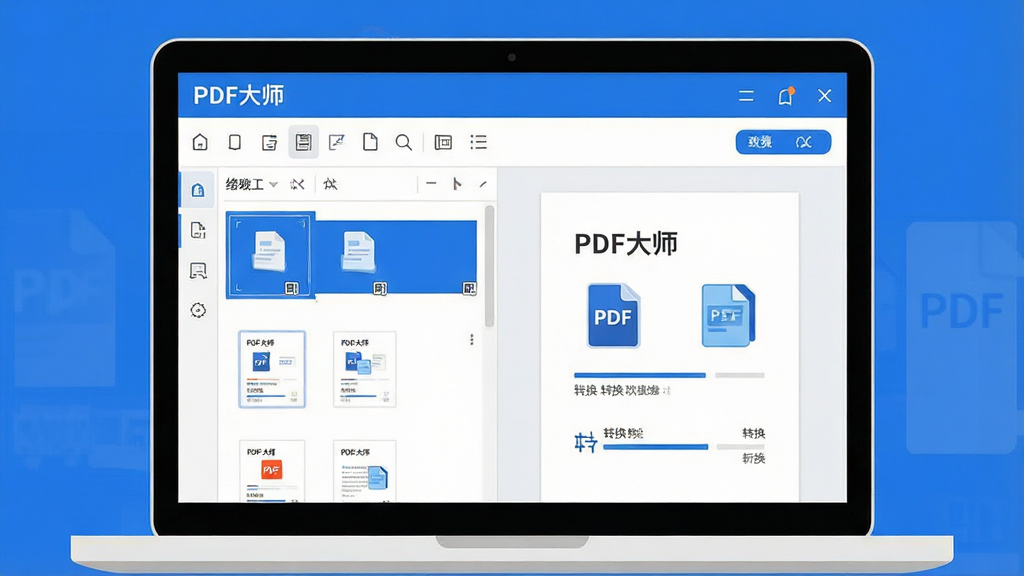Create a new blank page icon
The image size is (1024, 576).
(370, 142)
